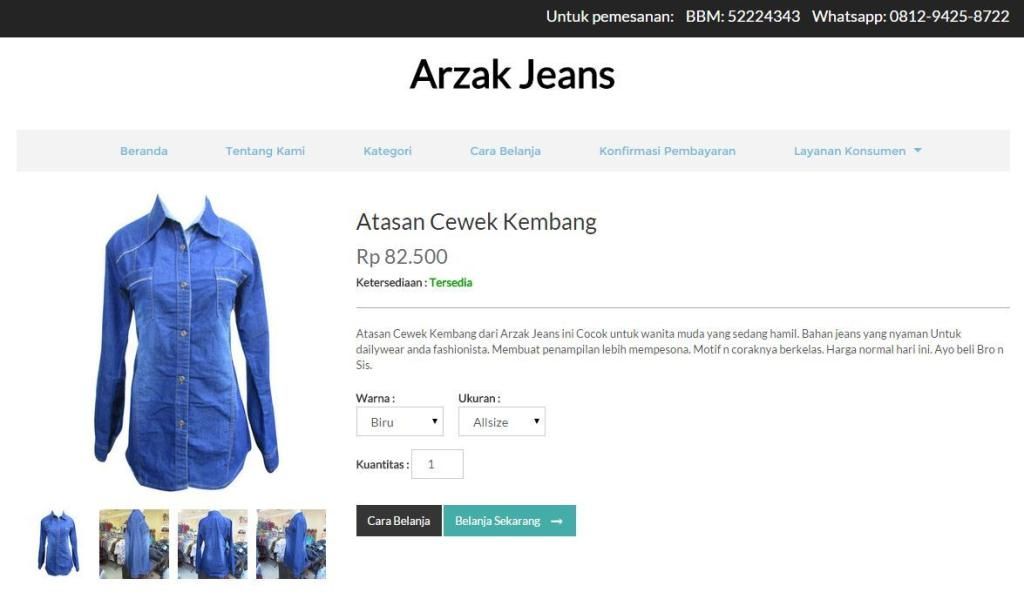1024x599 pixels.
Task: Select the fourth thumbnail with side view
Action: pos(291,544)
